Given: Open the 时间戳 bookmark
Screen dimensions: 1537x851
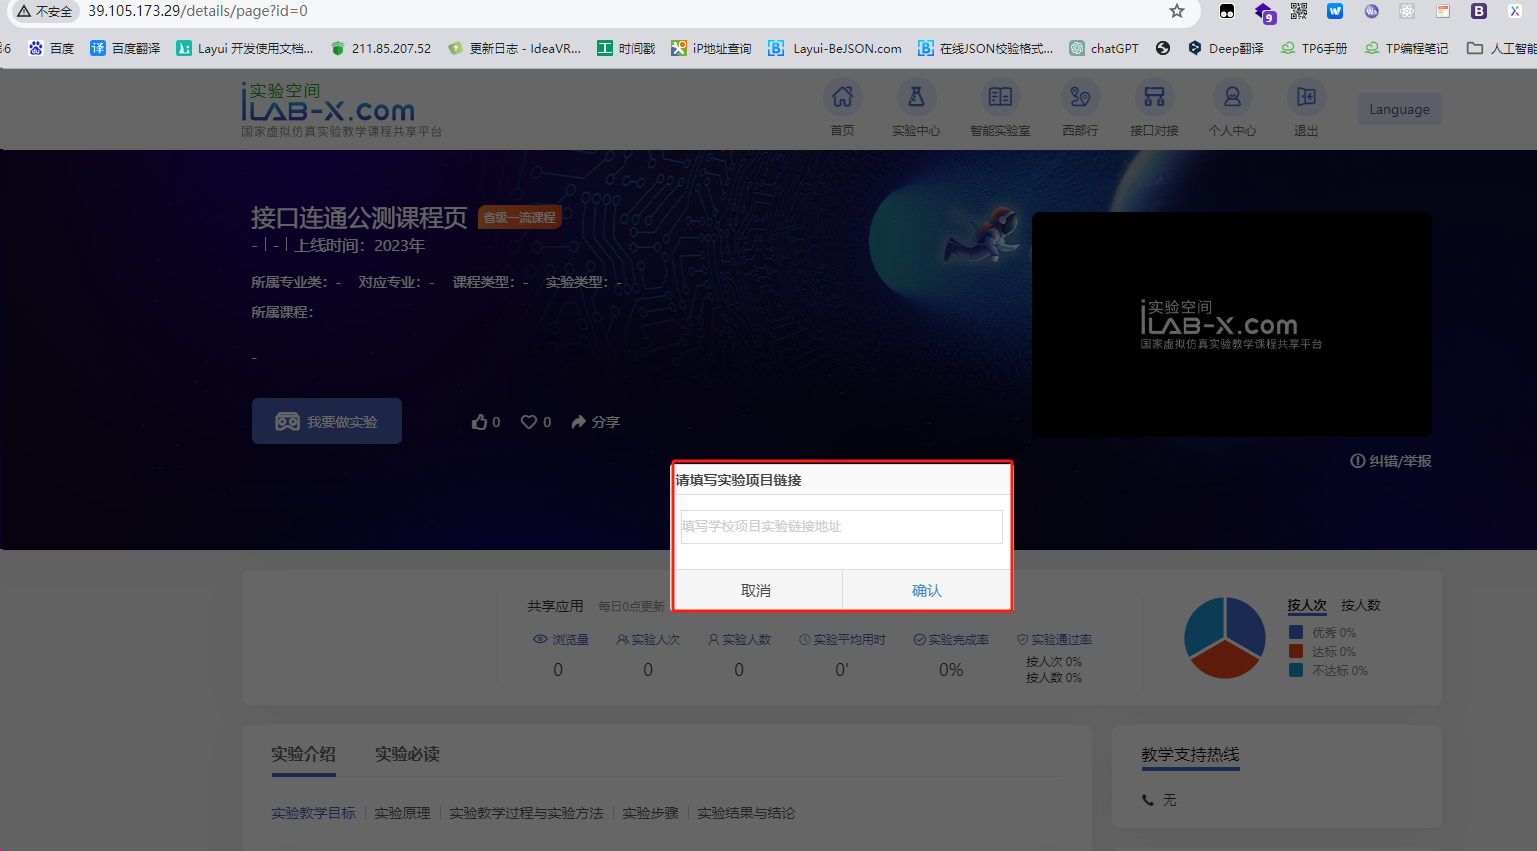Looking at the screenshot, I should pos(626,48).
